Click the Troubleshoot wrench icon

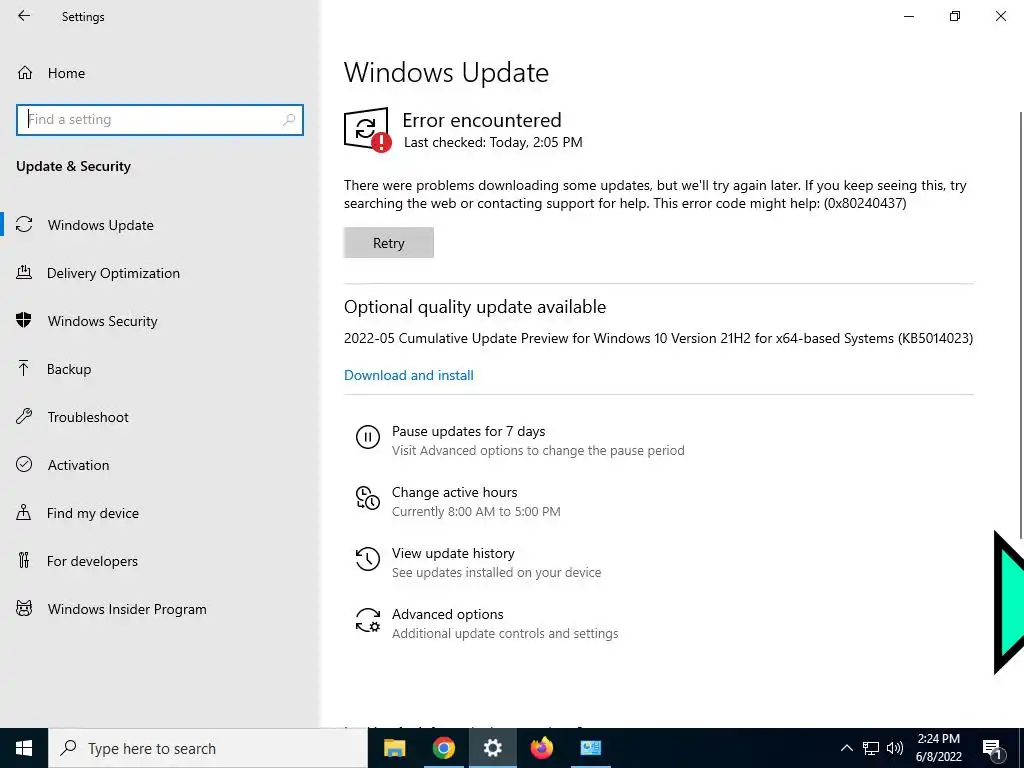(24, 416)
